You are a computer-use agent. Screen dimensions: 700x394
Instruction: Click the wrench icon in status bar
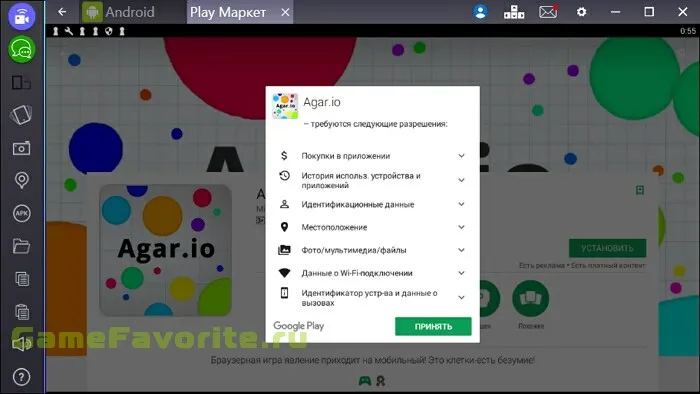tap(69, 31)
